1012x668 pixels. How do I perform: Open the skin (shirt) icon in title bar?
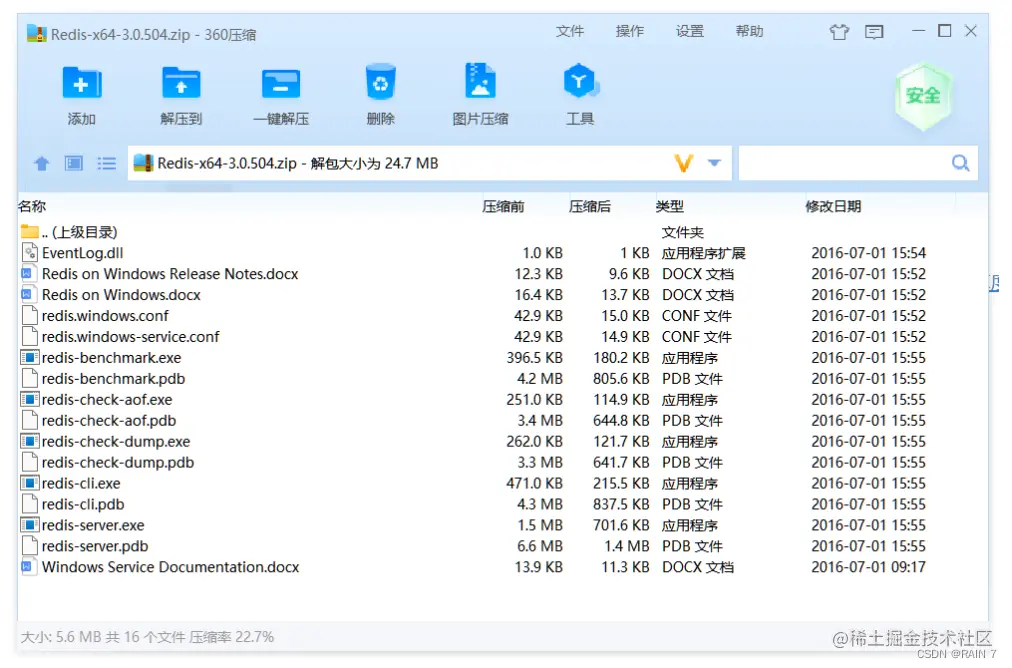[x=839, y=32]
